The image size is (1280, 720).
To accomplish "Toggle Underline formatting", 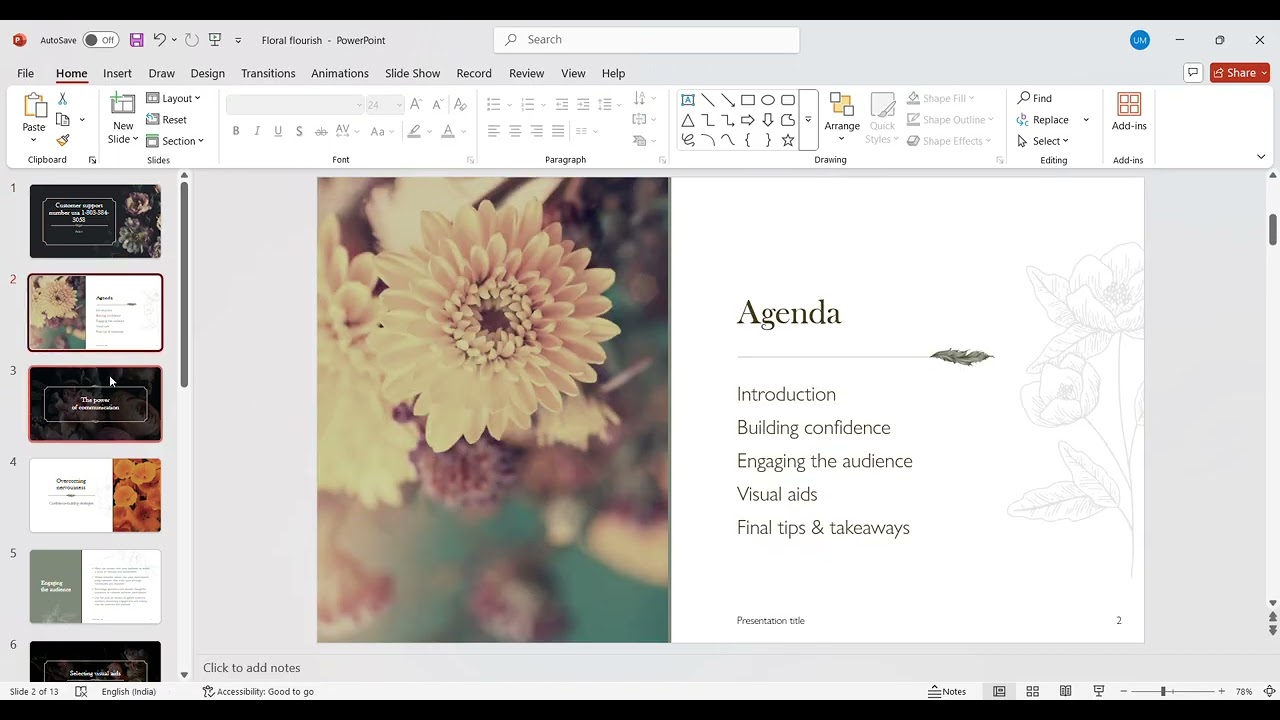I will (x=278, y=131).
